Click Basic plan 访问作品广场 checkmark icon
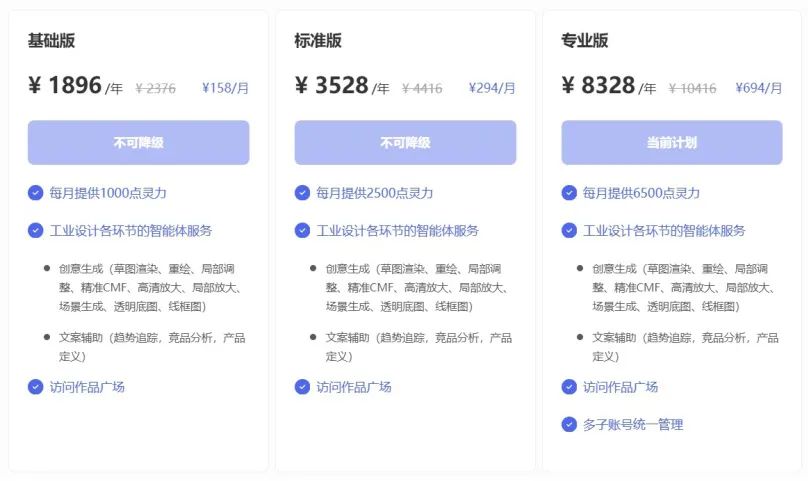The height and width of the screenshot is (481, 808). [36, 387]
